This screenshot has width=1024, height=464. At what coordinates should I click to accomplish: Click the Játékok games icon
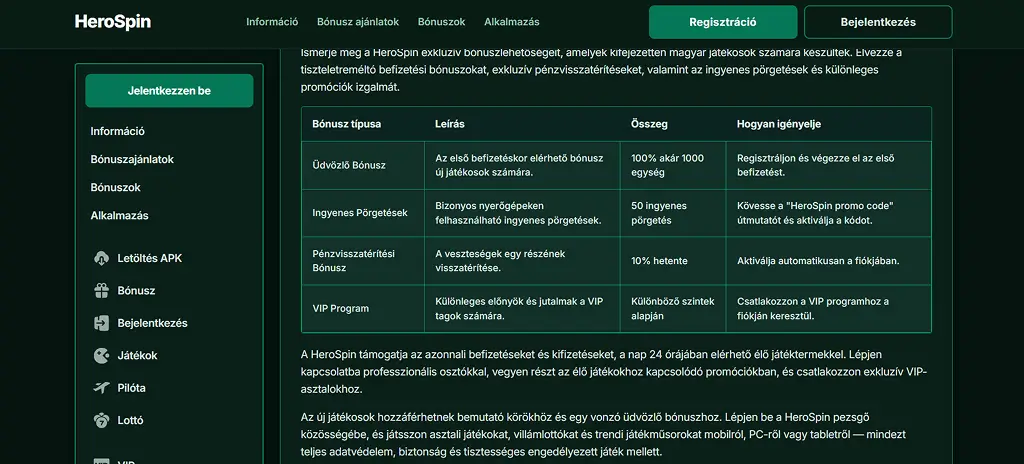pos(101,356)
